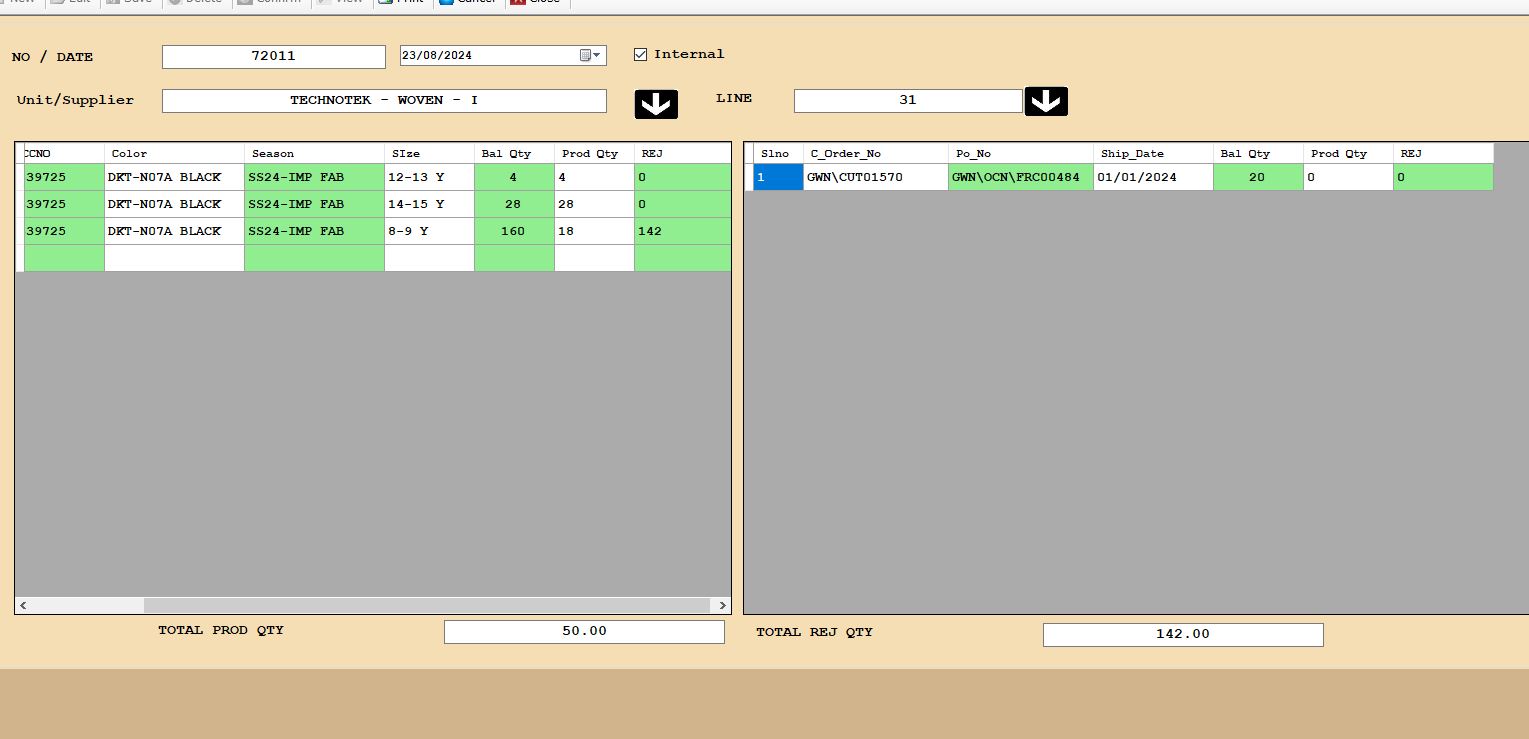Click the GWN\CUT01570 order number cell
The height and width of the screenshot is (739, 1529).
[x=874, y=177]
